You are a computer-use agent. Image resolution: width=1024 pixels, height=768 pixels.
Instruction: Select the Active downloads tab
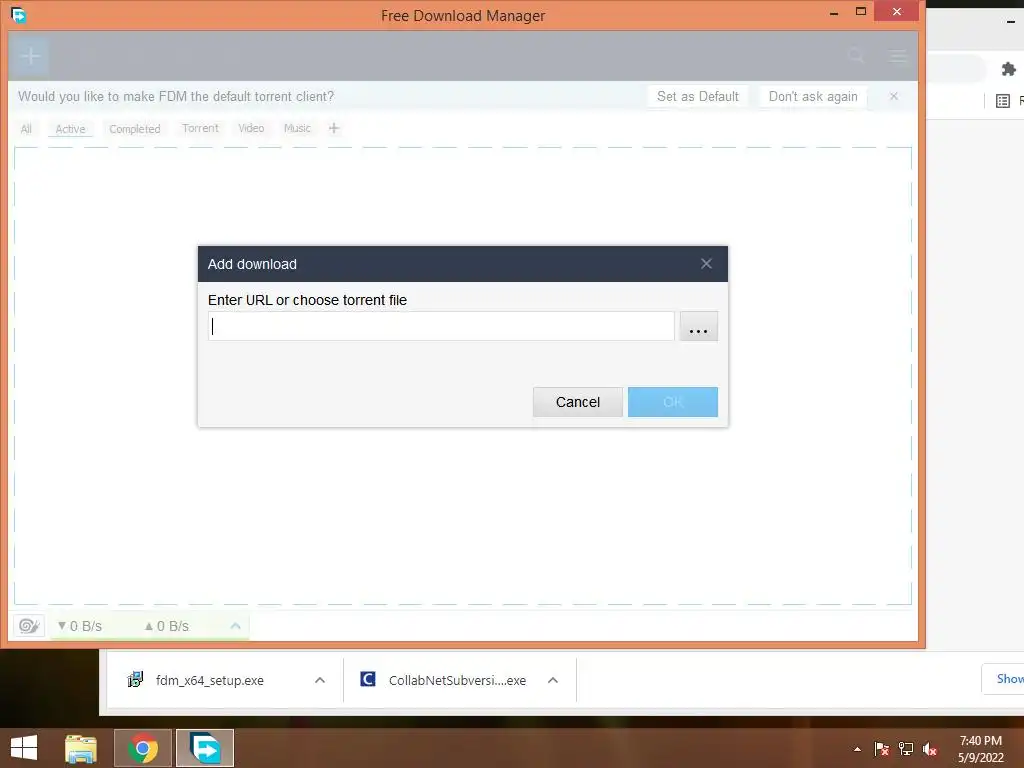coord(71,129)
